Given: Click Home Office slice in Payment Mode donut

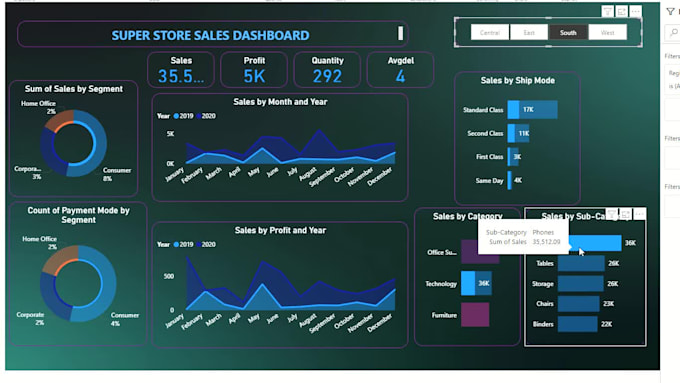Looking at the screenshot, I should click(59, 259).
